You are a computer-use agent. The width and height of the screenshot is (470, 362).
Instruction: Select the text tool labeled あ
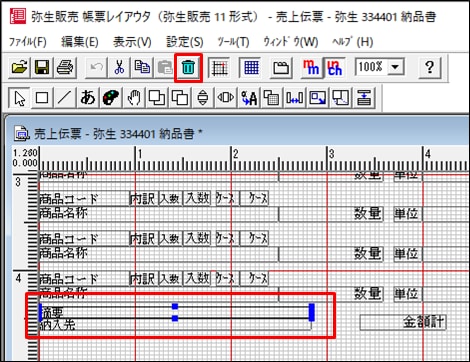point(88,98)
